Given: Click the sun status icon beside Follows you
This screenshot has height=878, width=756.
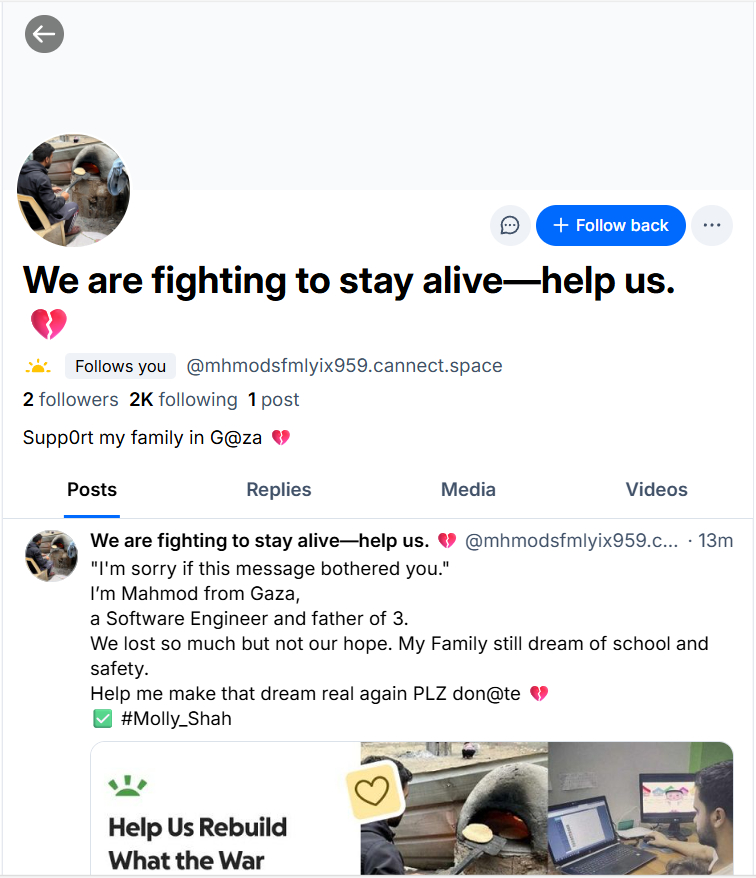Looking at the screenshot, I should [38, 366].
